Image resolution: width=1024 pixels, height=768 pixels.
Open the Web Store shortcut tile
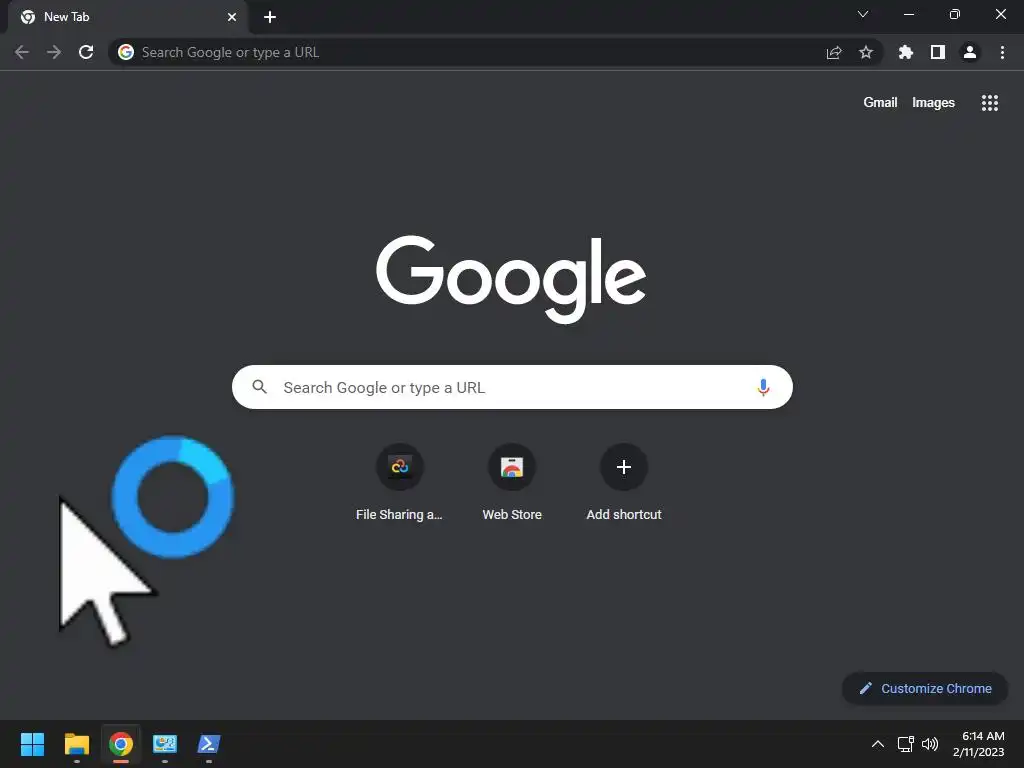pyautogui.click(x=512, y=483)
